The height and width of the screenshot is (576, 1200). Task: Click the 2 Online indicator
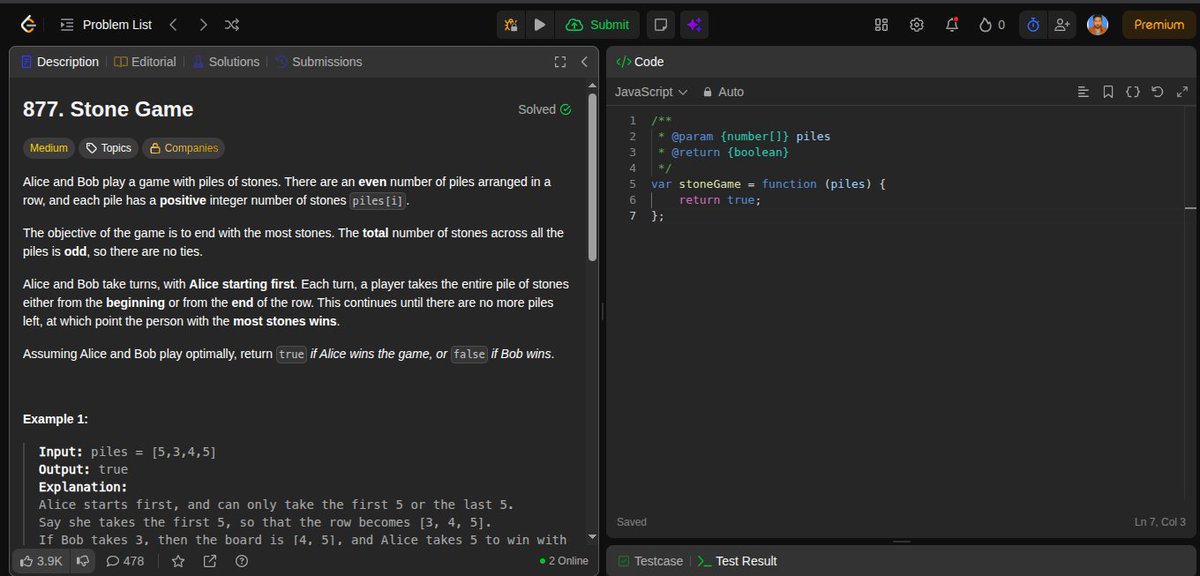(564, 561)
